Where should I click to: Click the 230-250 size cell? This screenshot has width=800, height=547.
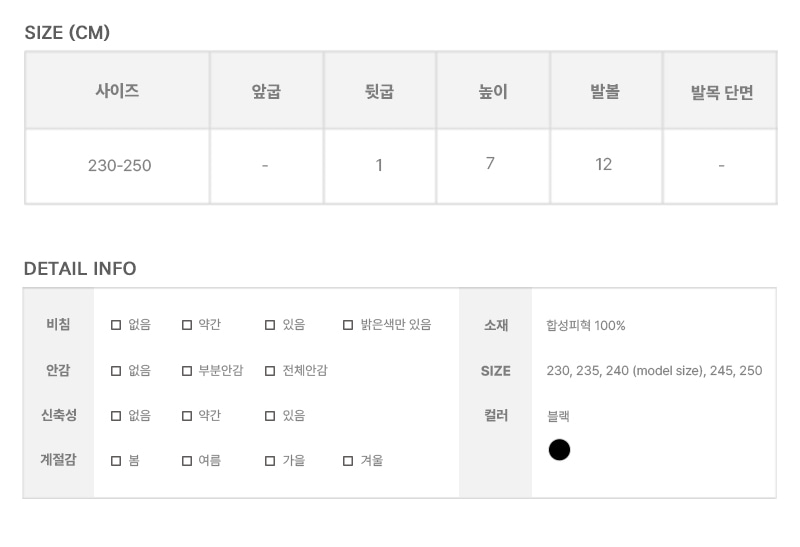(117, 166)
